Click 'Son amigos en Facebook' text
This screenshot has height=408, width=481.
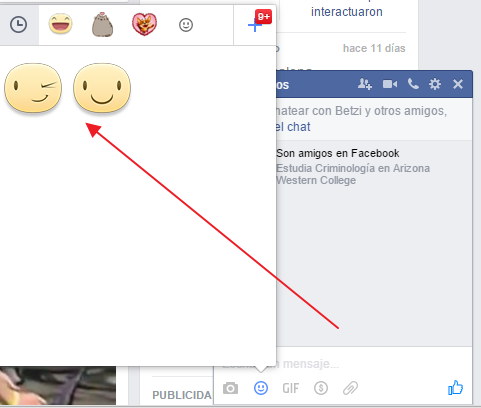(x=338, y=153)
